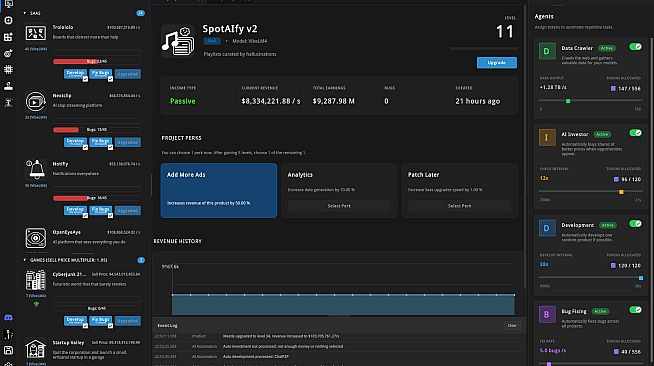This screenshot has width=654, height=366.
Task: Click the '$8,334,221.88 / s' revenue value
Action: pyautogui.click(x=271, y=101)
